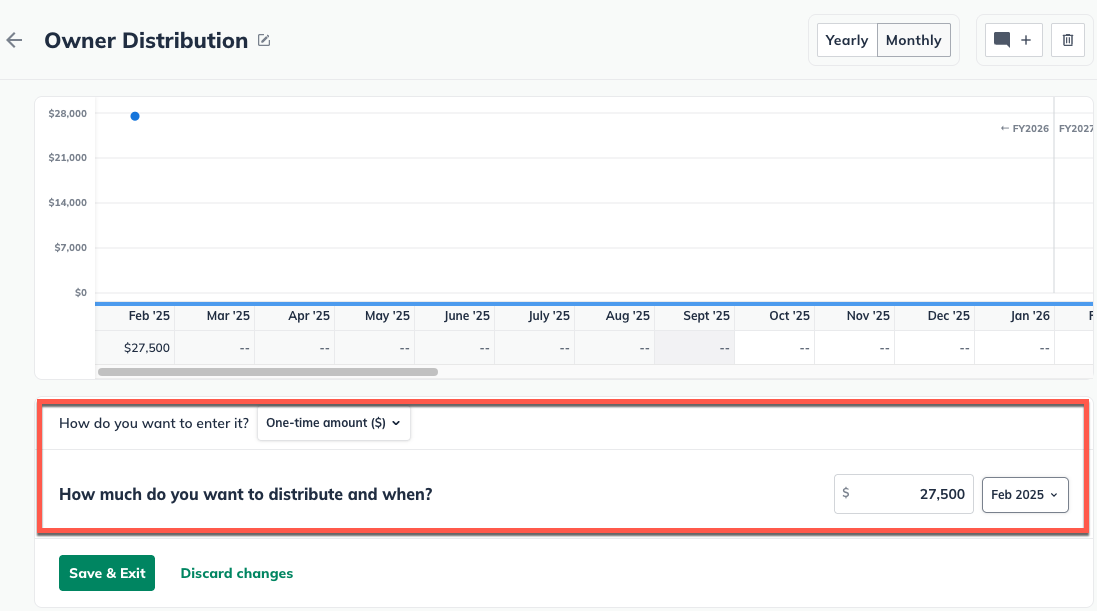
Task: Click the horizontal scrollbar under the table
Action: (267, 371)
